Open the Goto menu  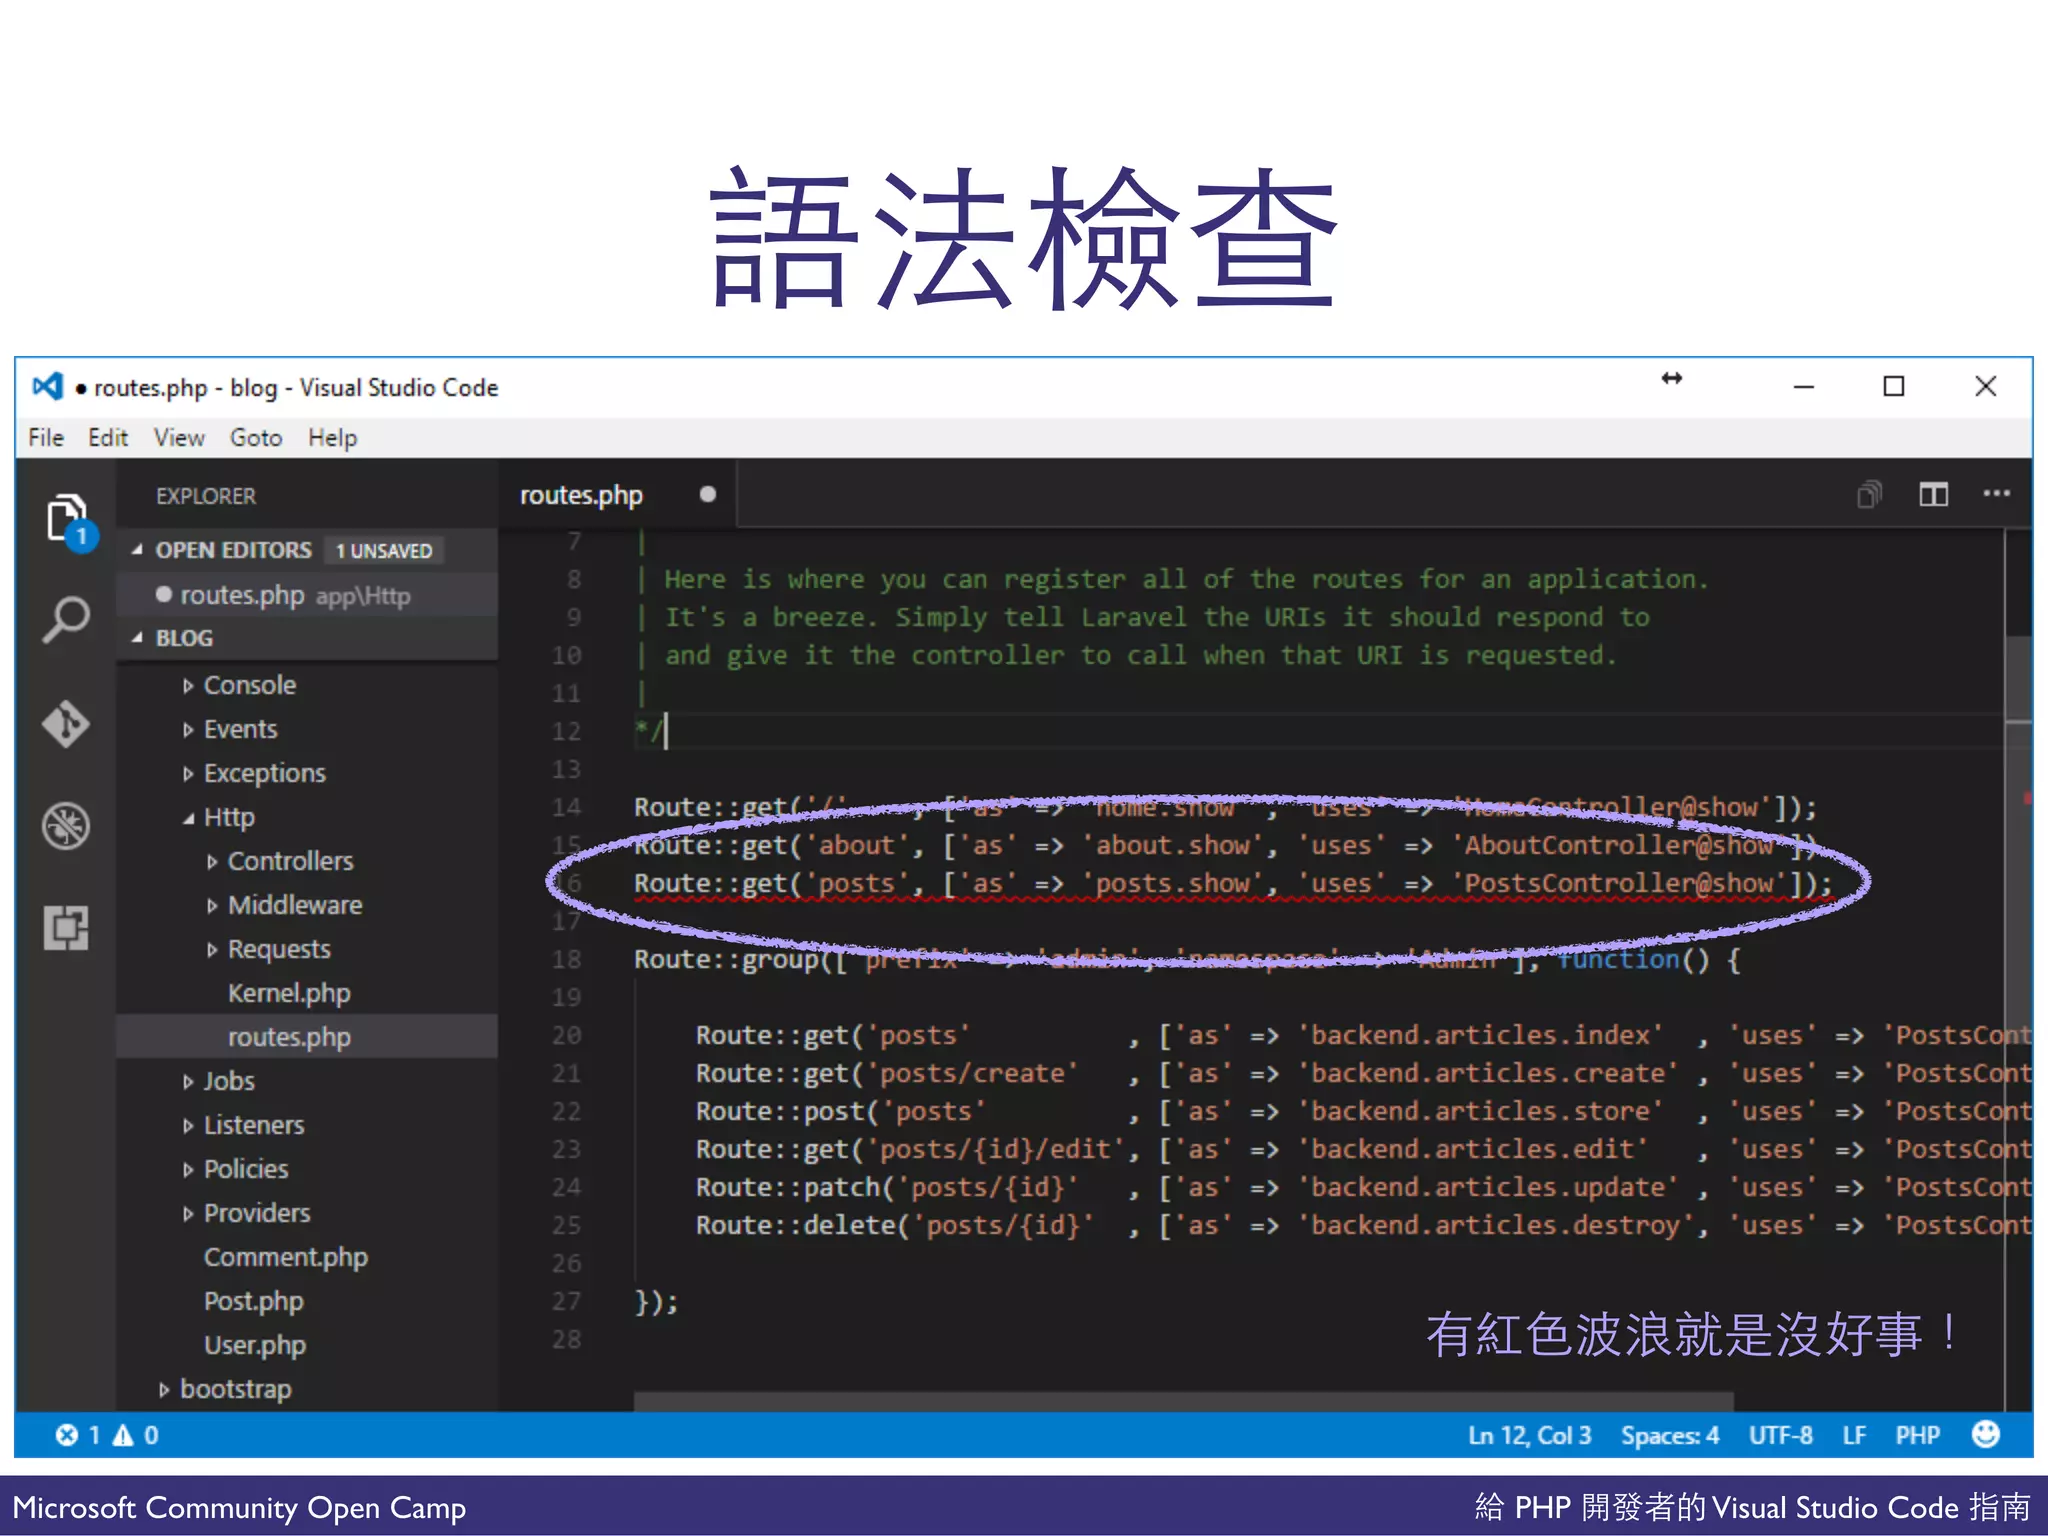256,438
